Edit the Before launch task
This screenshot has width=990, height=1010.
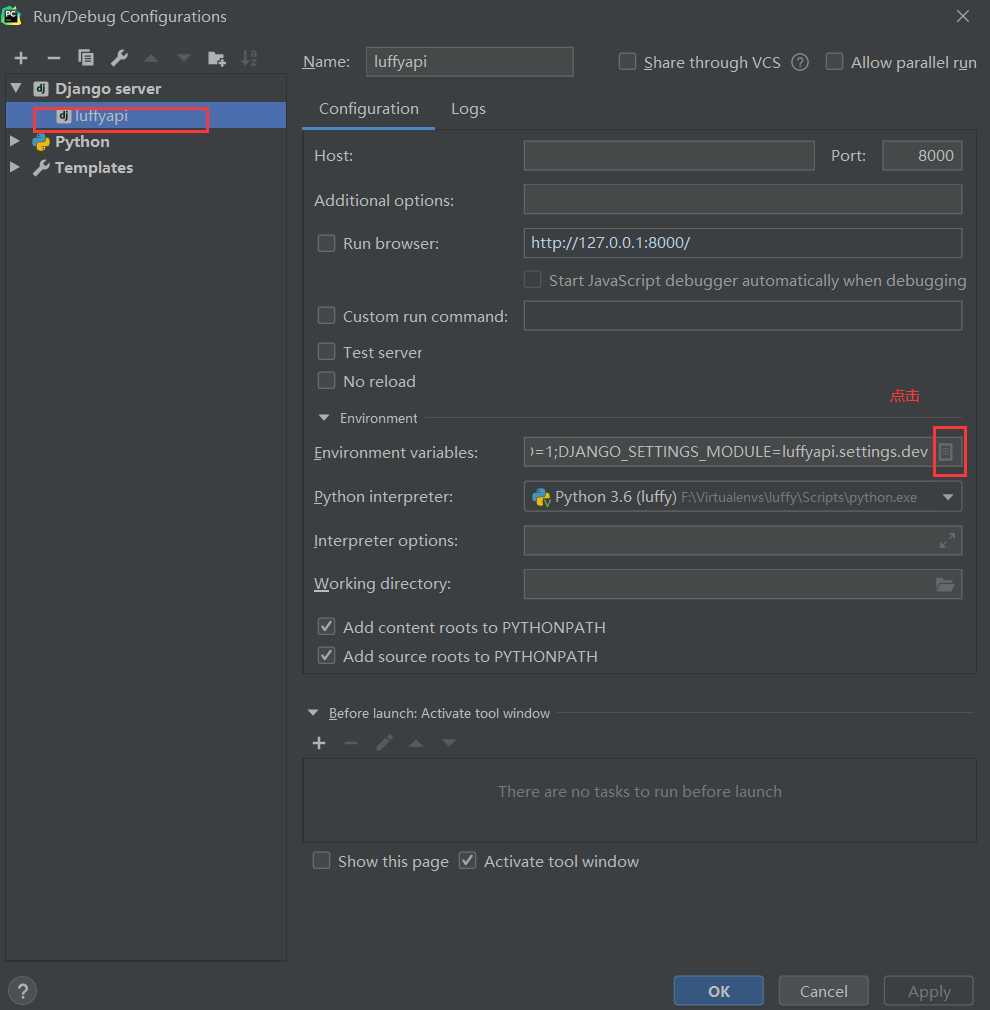click(384, 743)
